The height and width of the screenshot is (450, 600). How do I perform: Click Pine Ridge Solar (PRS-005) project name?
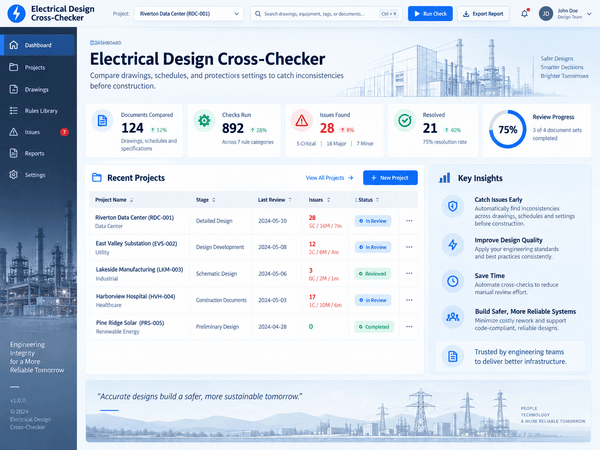130,323
